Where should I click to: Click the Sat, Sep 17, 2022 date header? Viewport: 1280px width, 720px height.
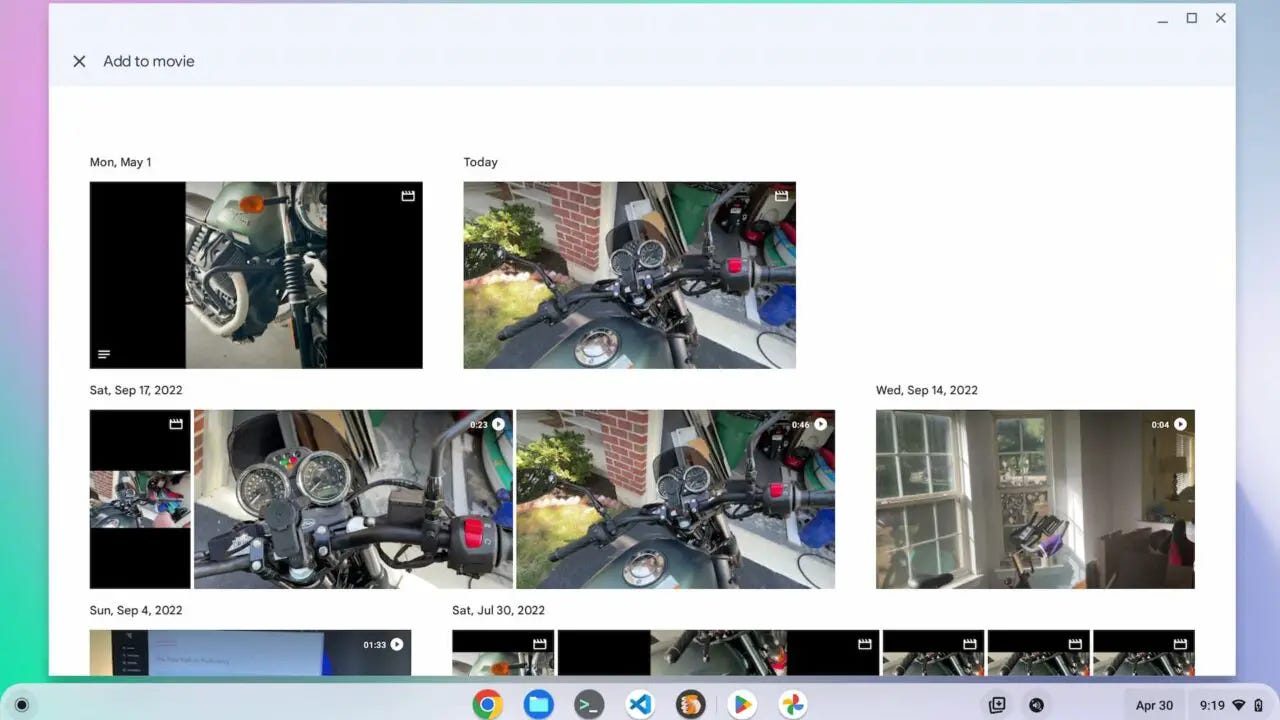(x=136, y=390)
